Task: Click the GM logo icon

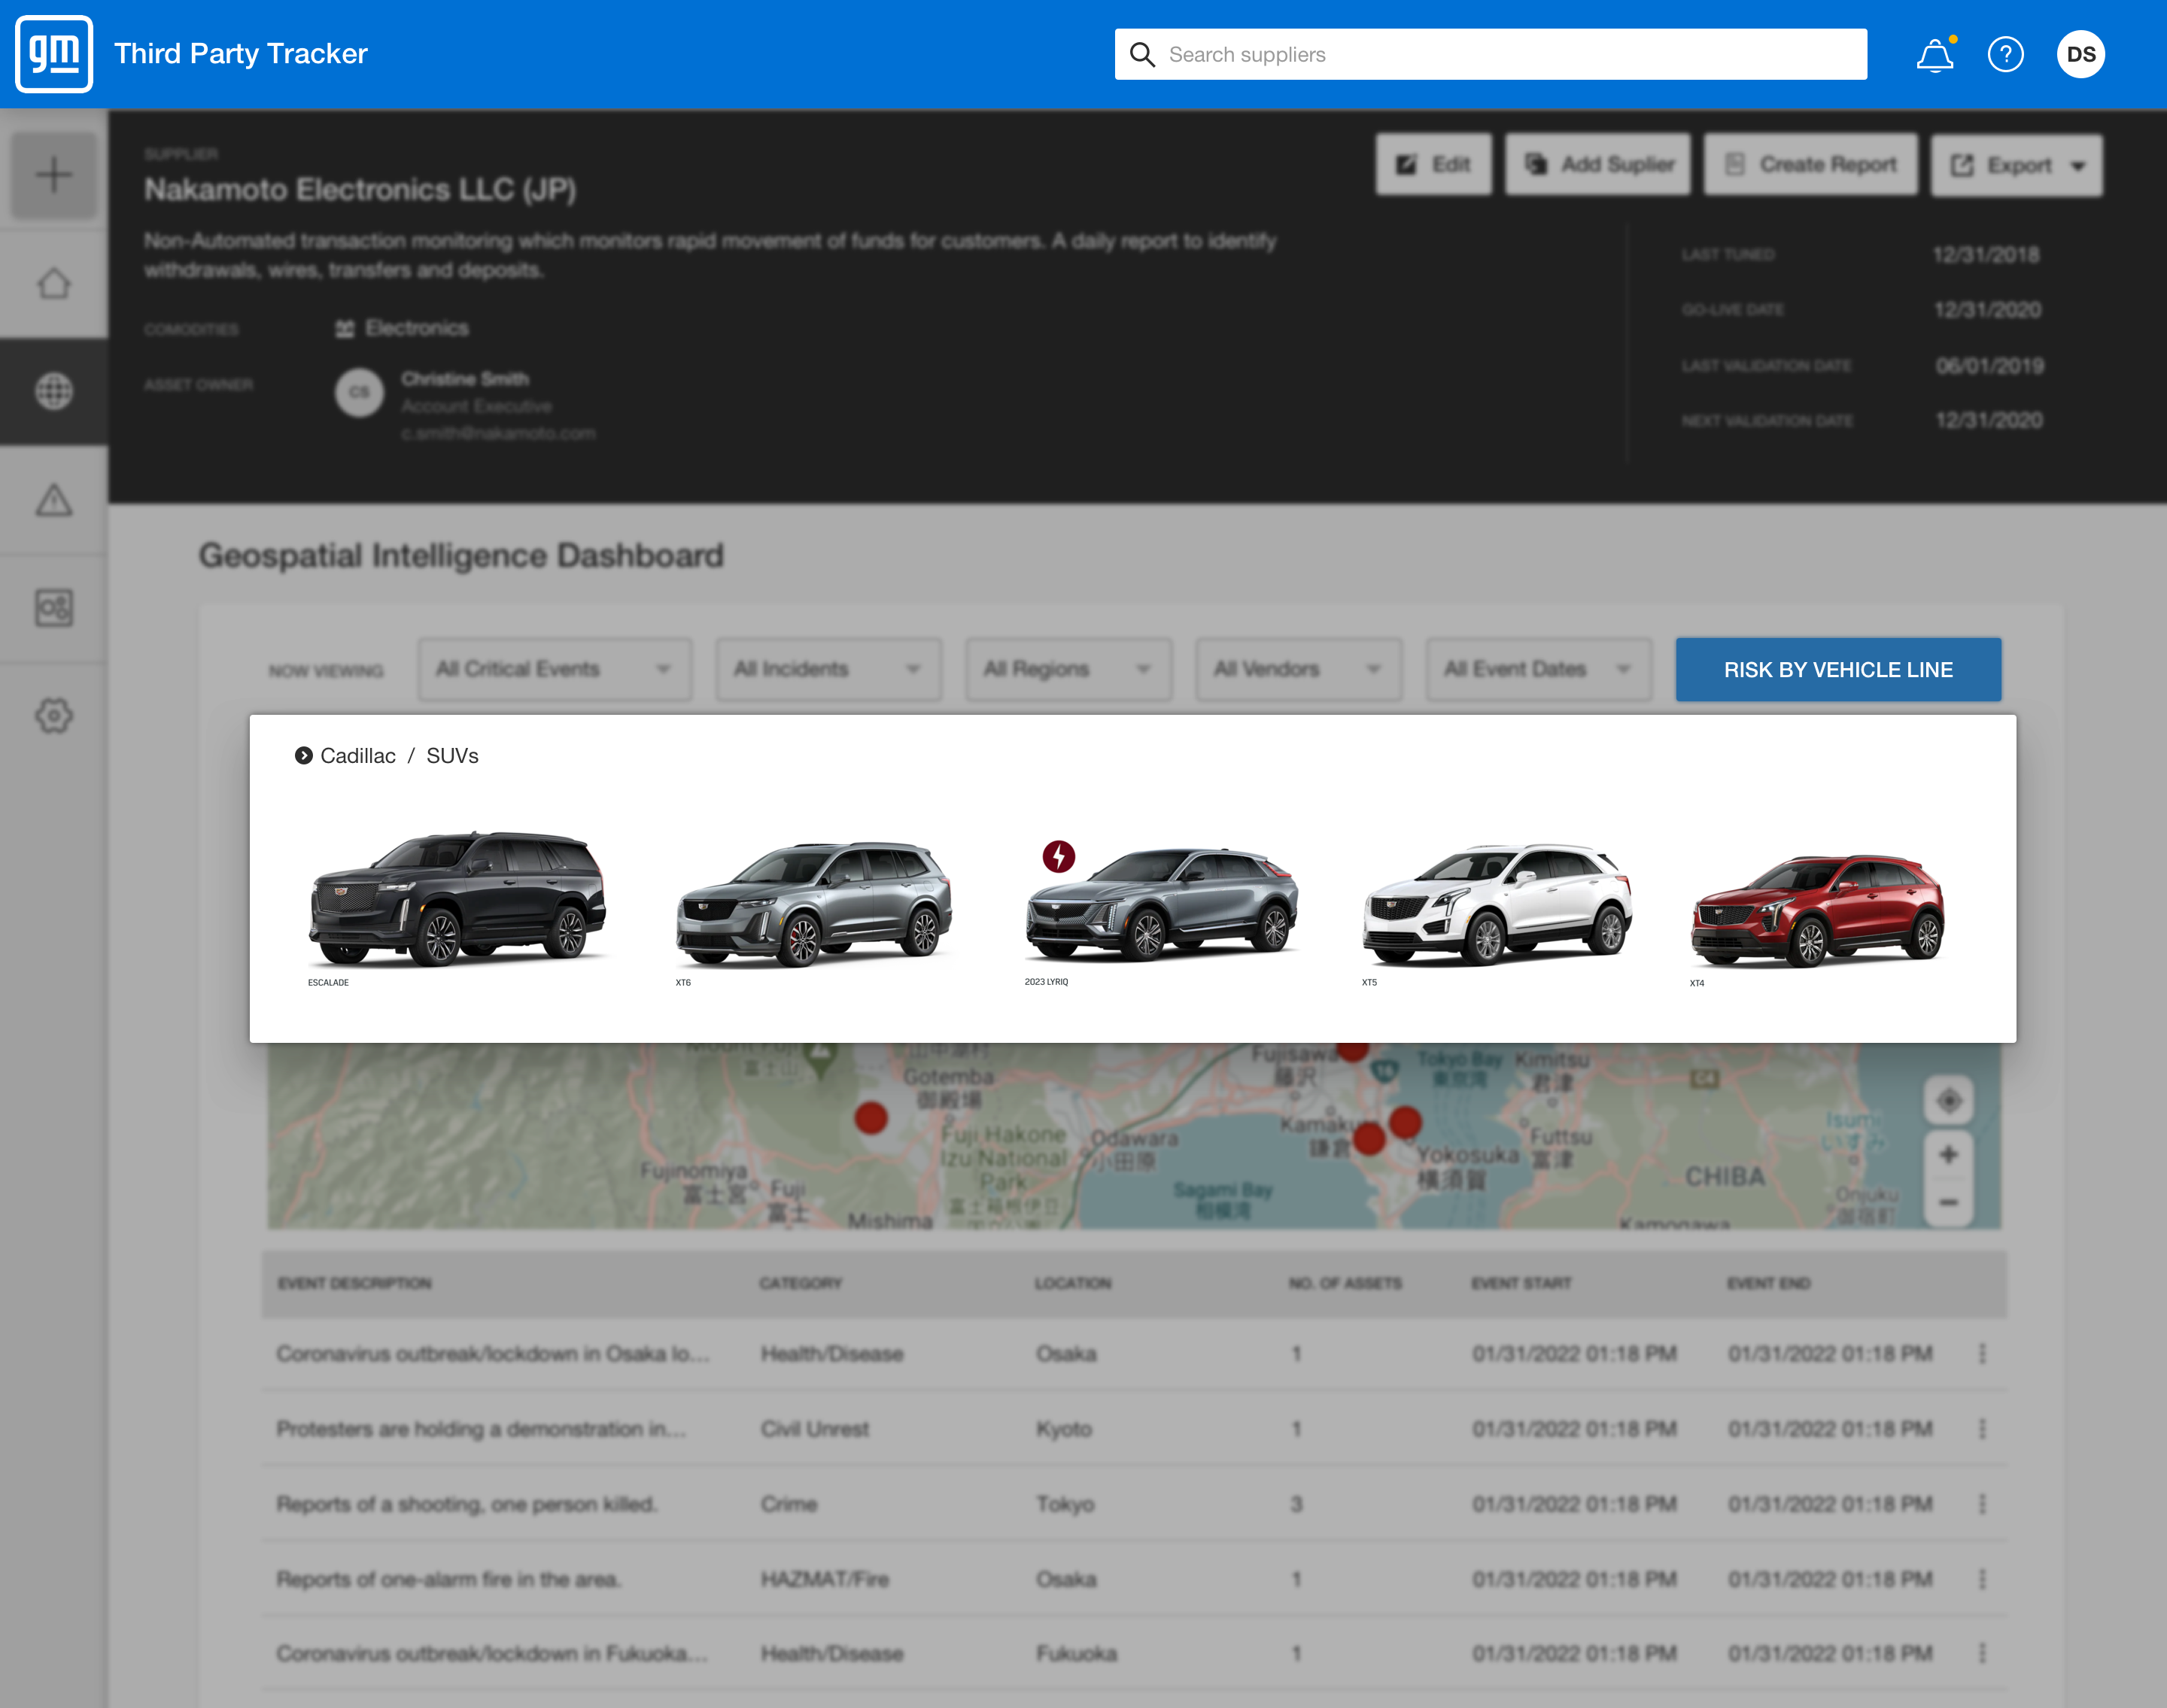Action: pyautogui.click(x=54, y=54)
